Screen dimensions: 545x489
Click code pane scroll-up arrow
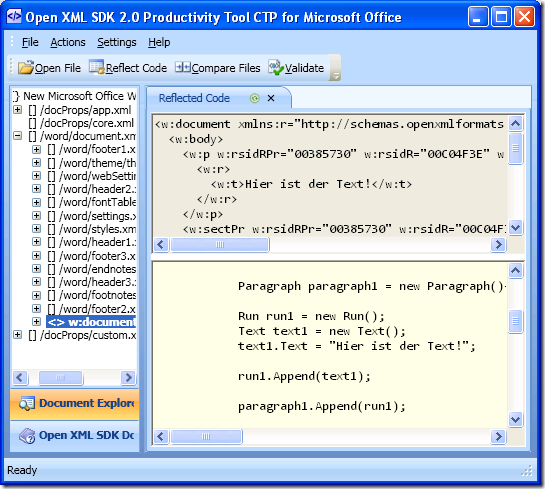point(515,271)
